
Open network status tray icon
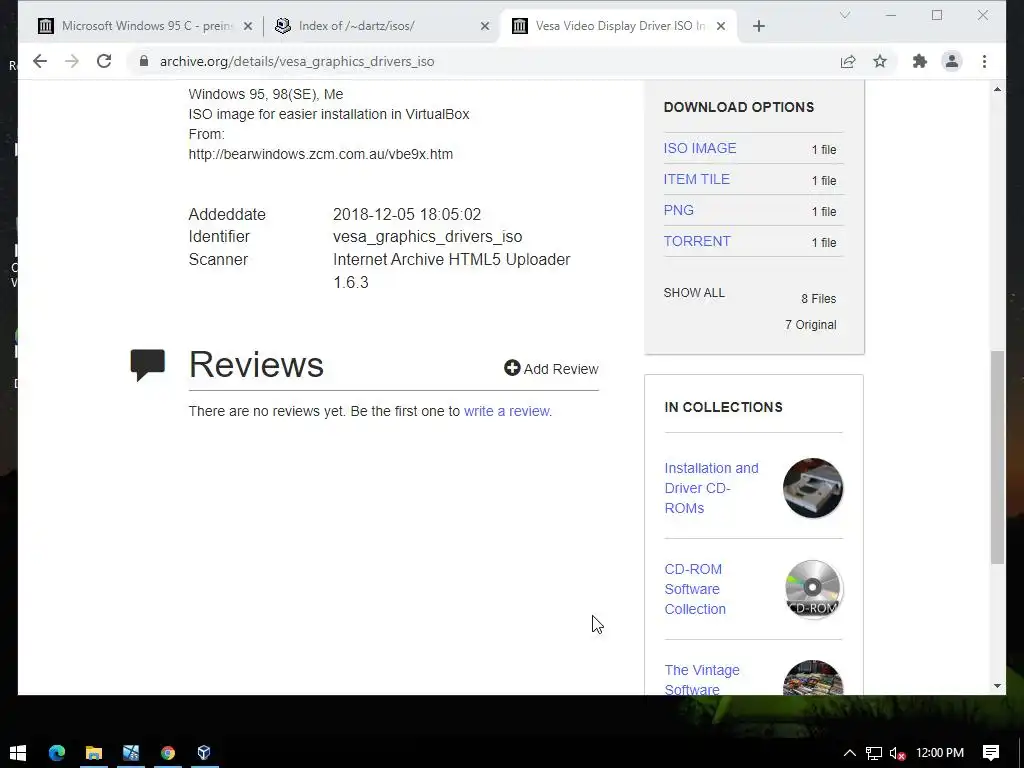click(x=874, y=753)
